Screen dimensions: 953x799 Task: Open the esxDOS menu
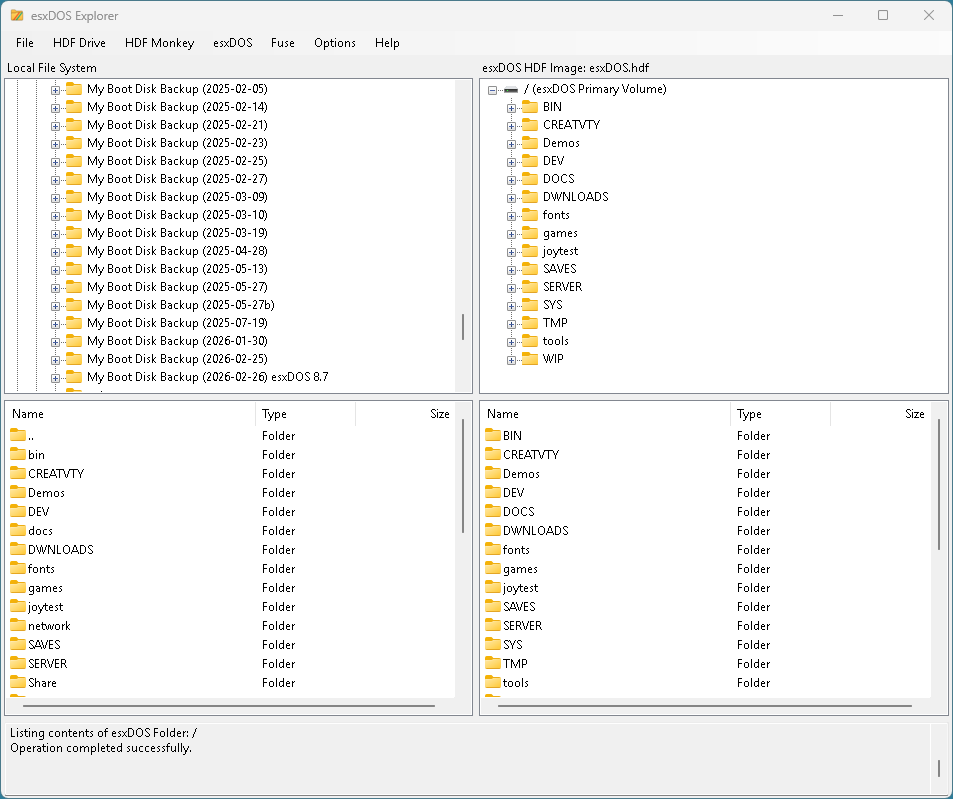[x=233, y=43]
